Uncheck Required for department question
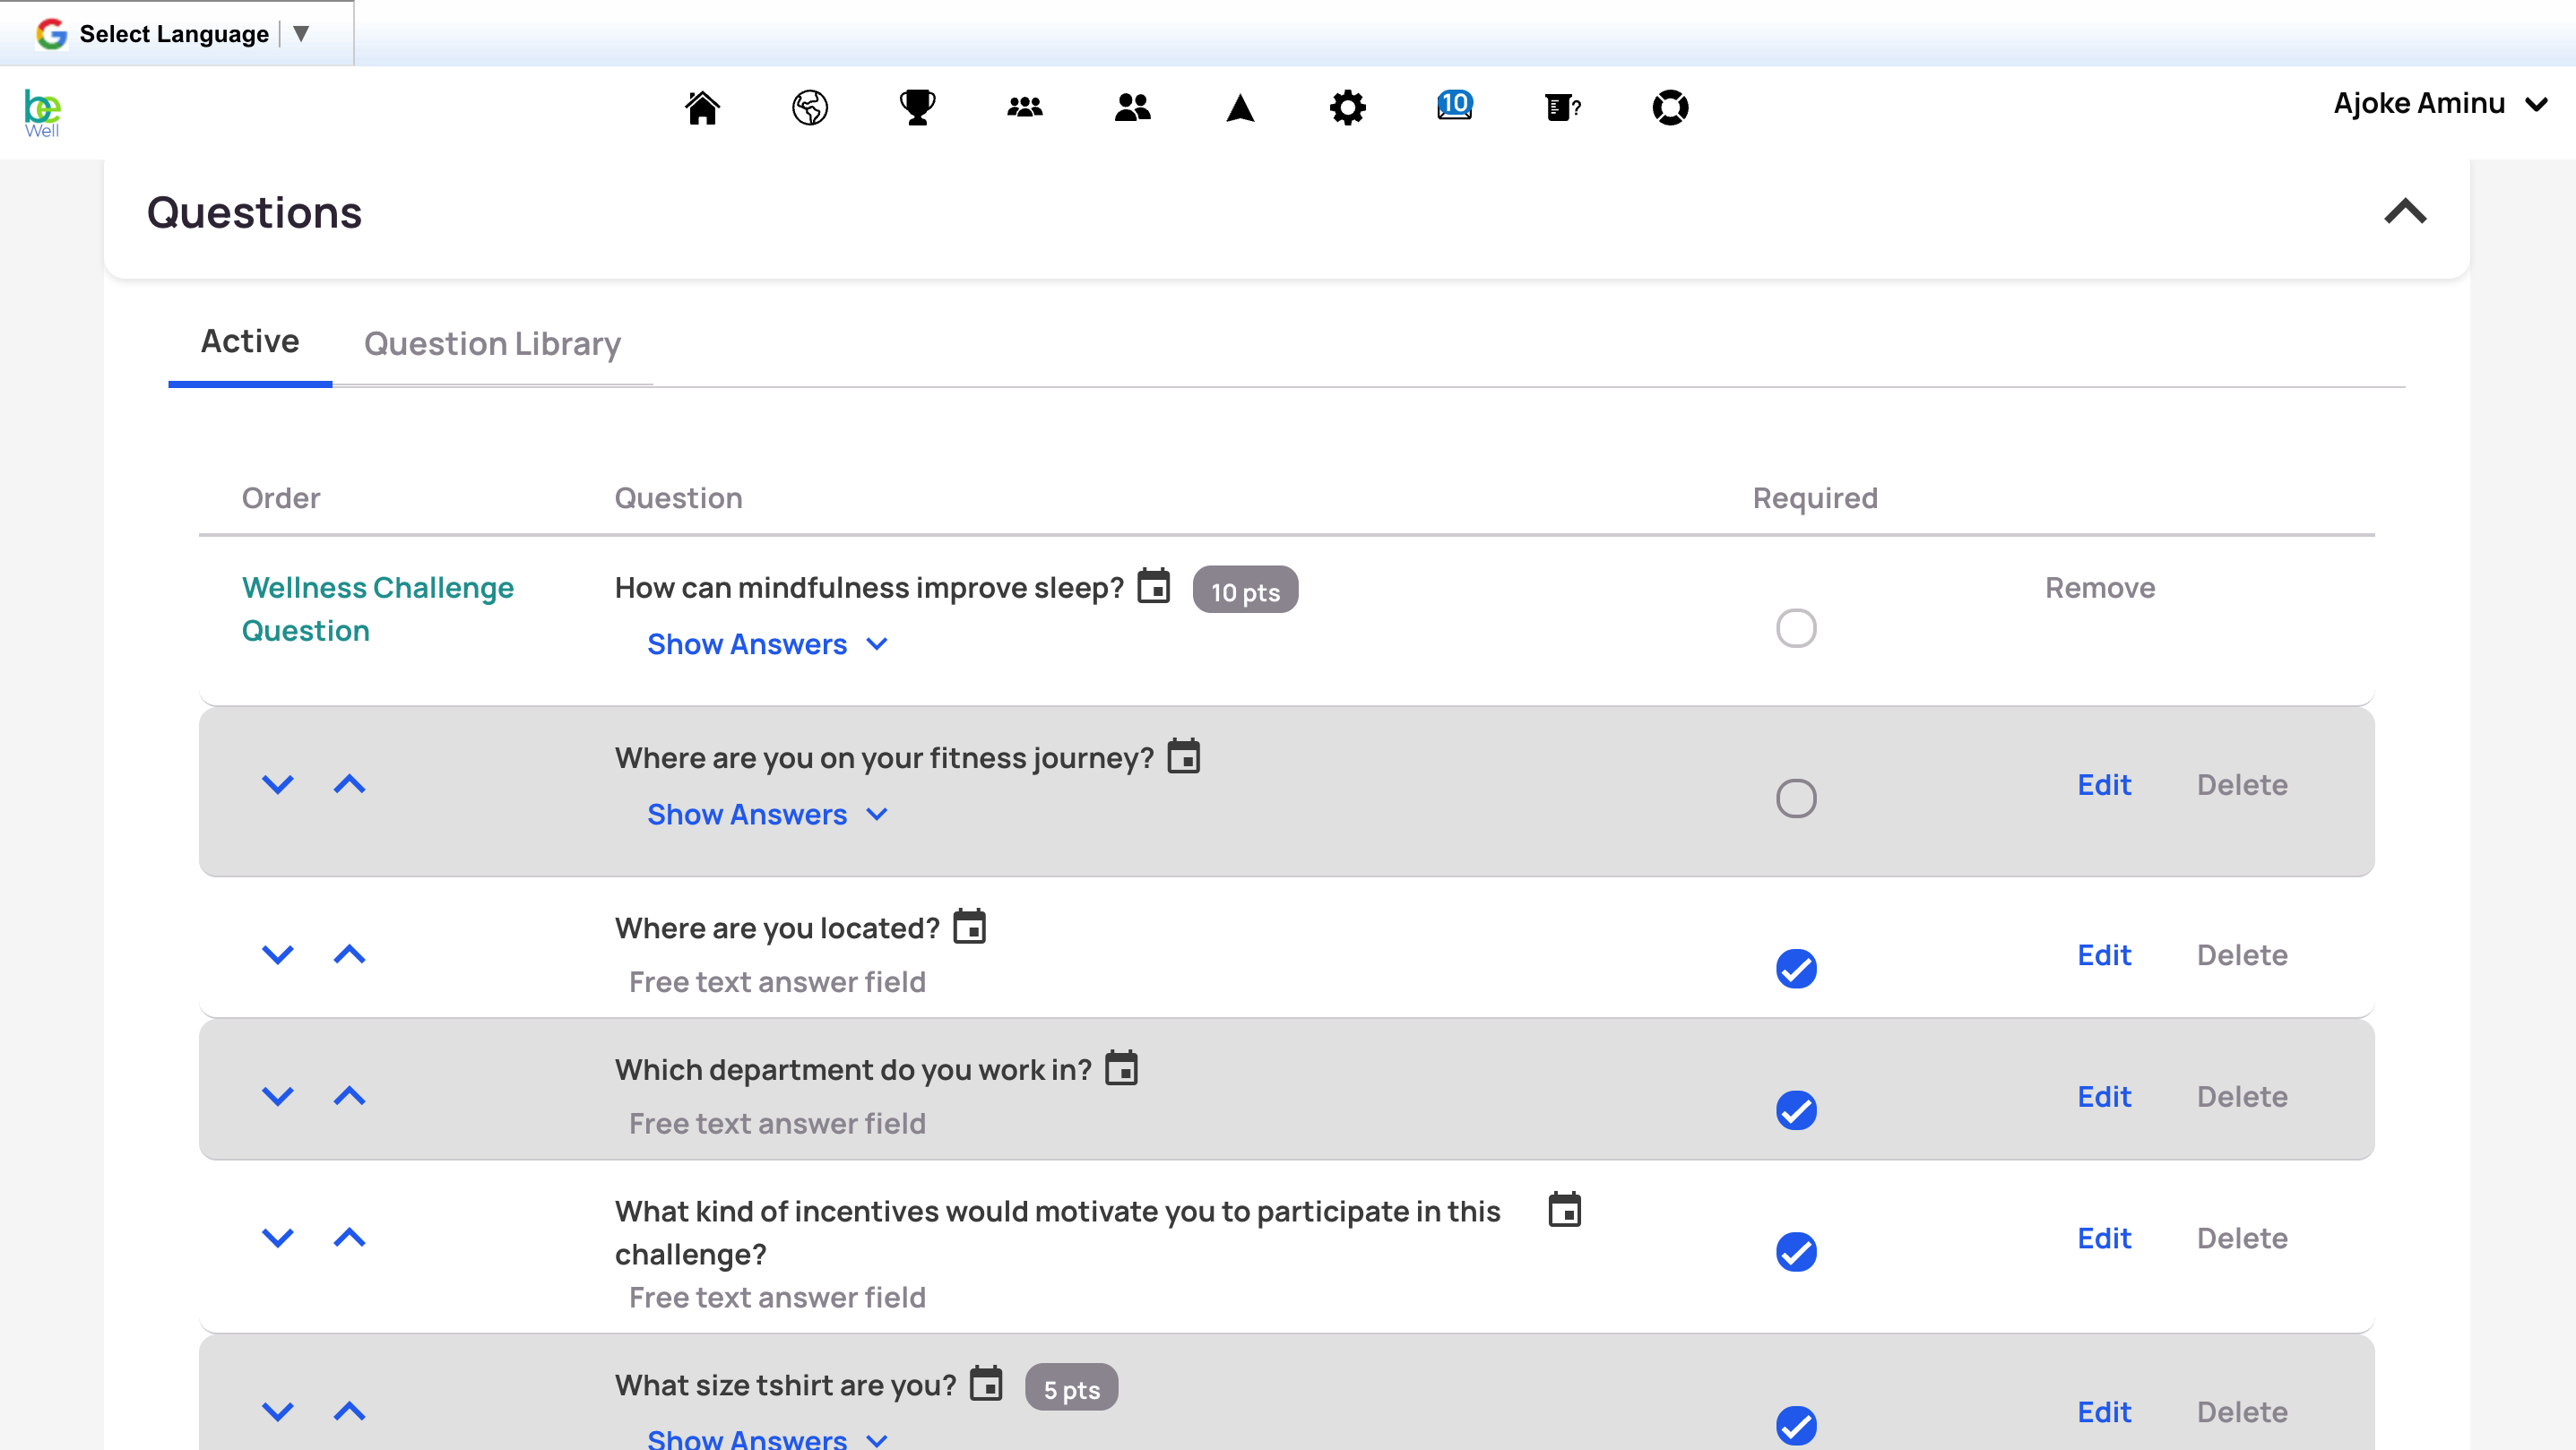The image size is (2576, 1450). [1796, 1111]
